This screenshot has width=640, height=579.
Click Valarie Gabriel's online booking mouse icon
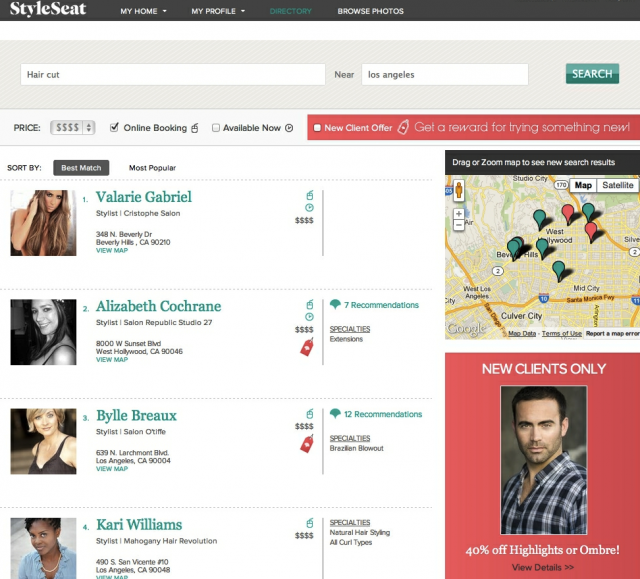pyautogui.click(x=310, y=195)
